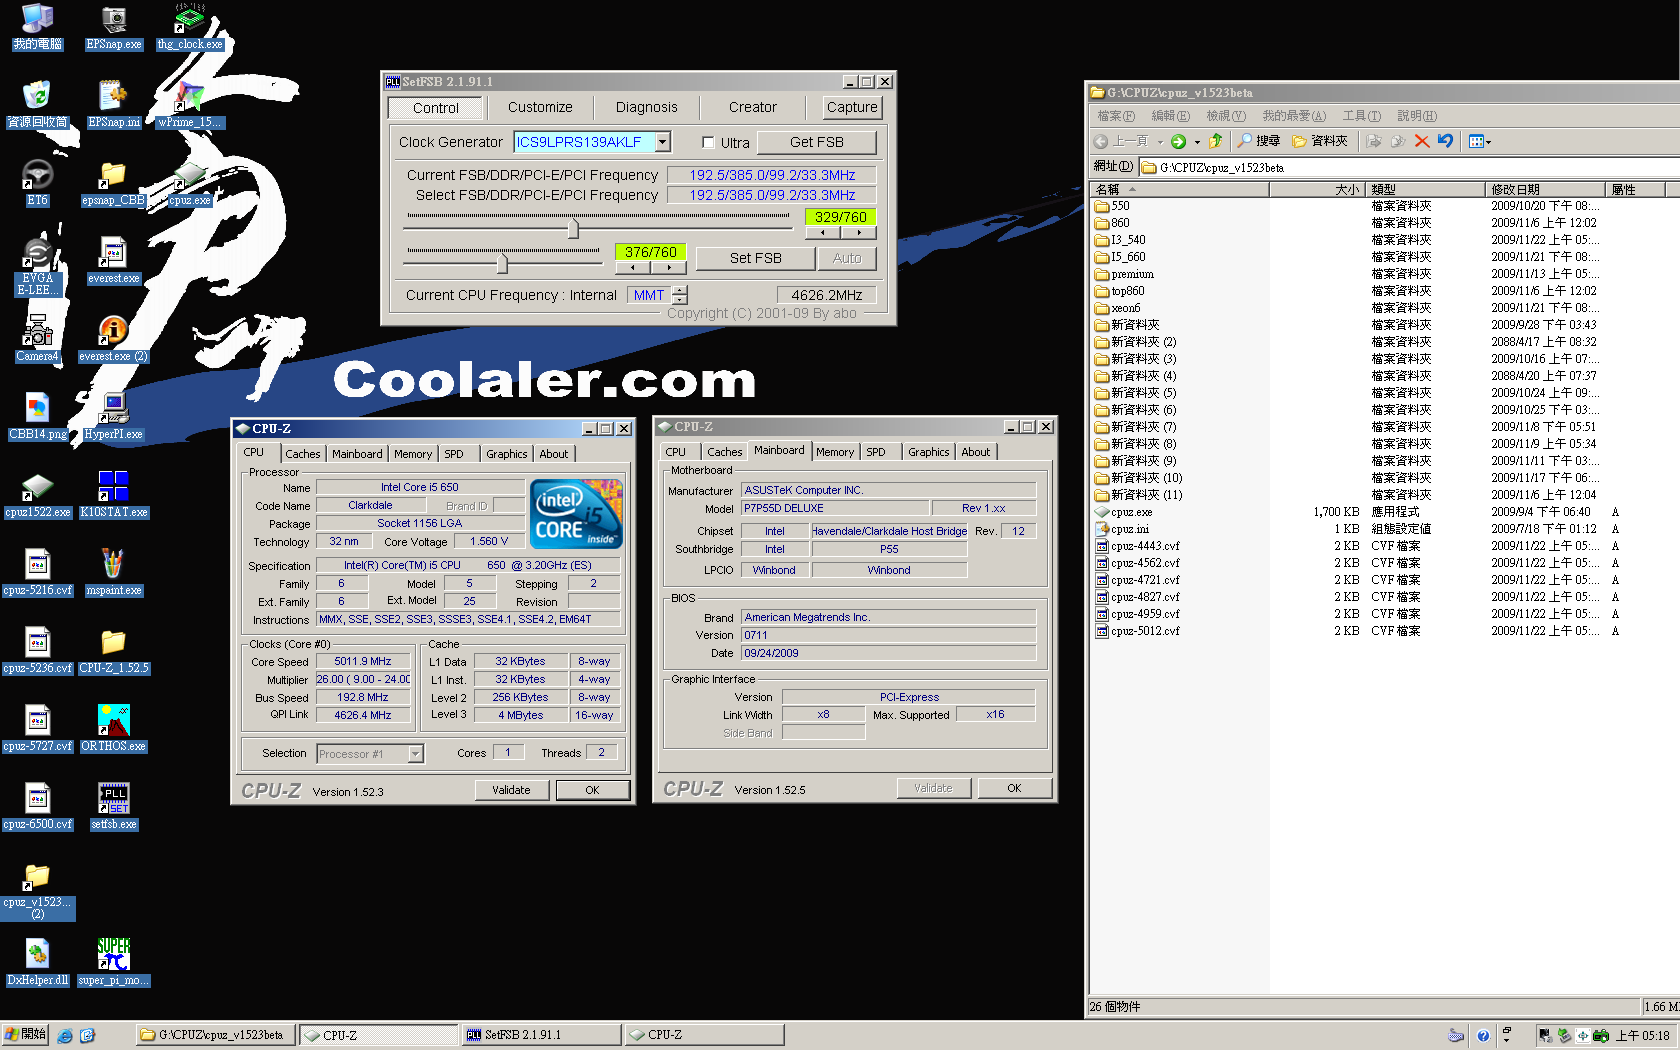The width and height of the screenshot is (1680, 1050).
Task: Toggle the Ultra checkbox in SetFSB
Action: pos(708,142)
